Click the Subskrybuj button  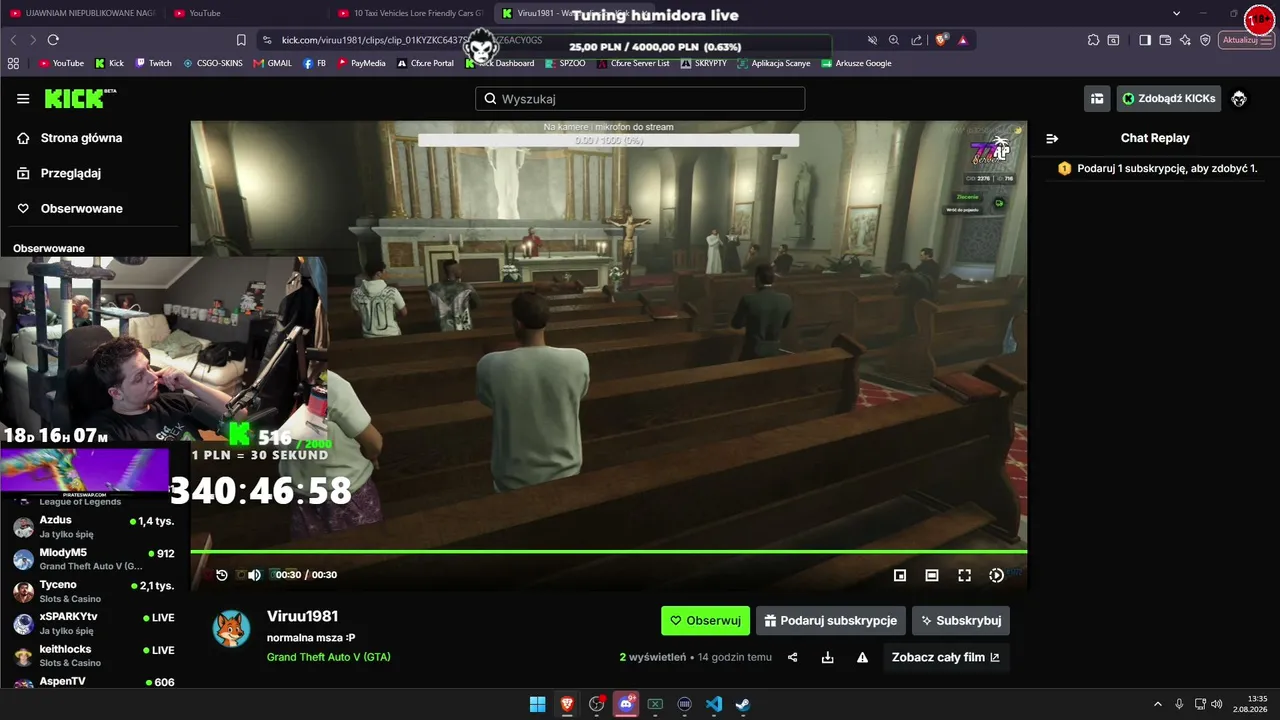point(961,620)
